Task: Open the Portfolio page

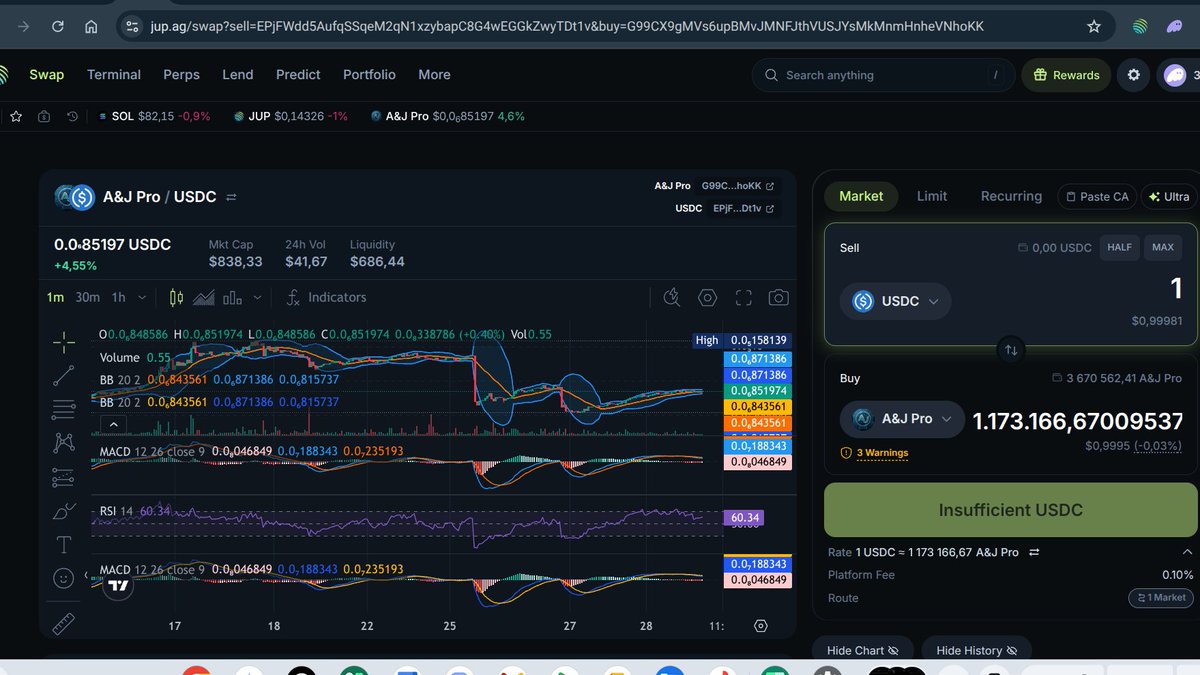Action: [369, 75]
